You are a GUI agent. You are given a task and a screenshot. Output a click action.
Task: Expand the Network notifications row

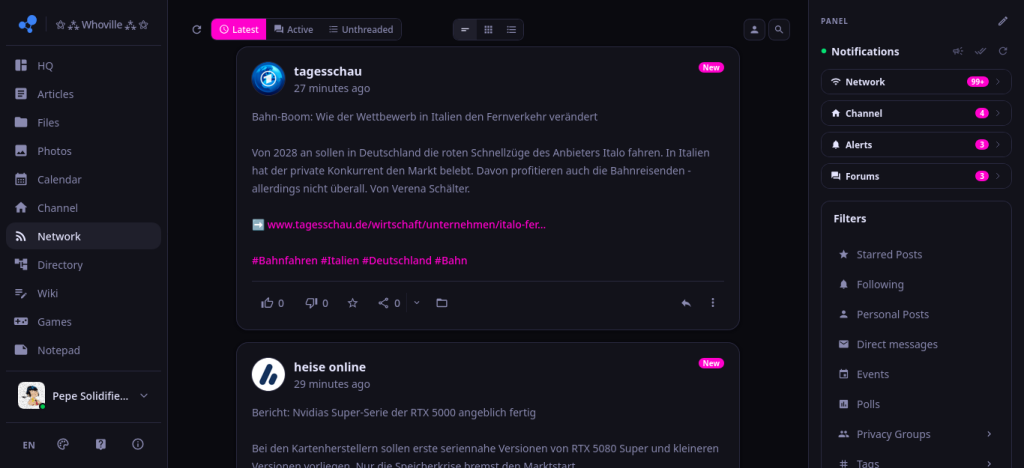(916, 82)
